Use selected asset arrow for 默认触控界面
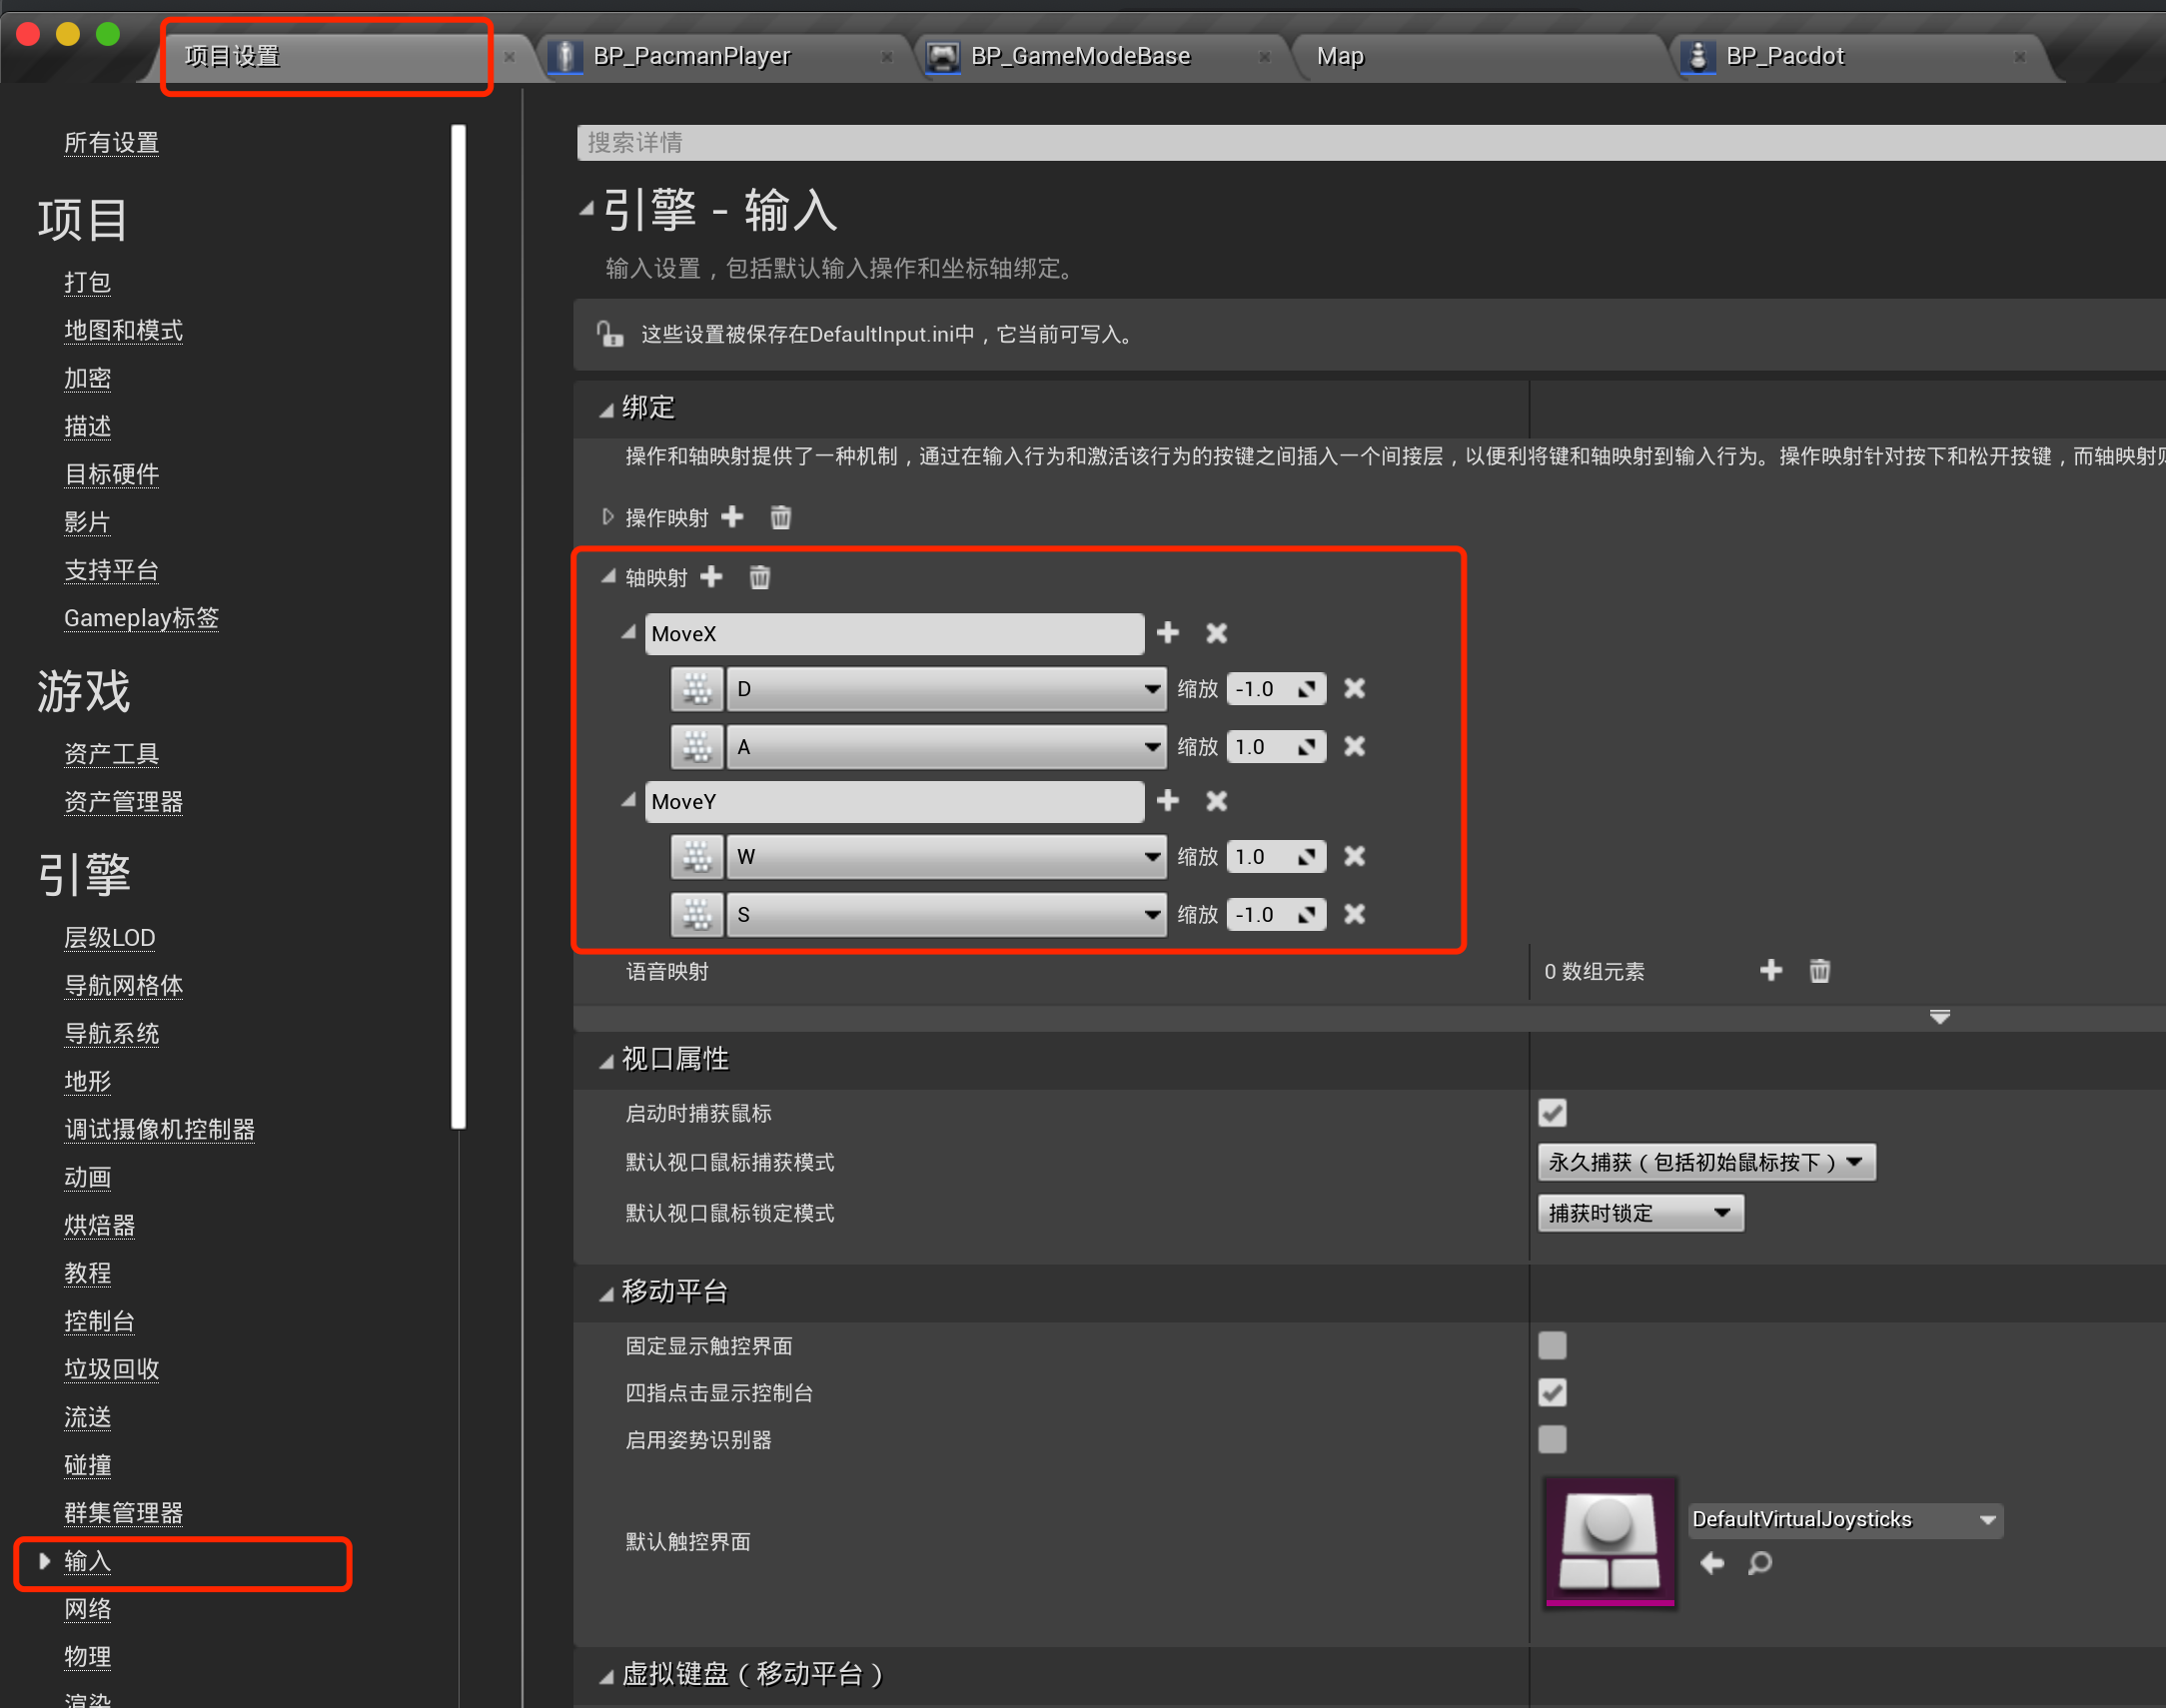Image resolution: width=2166 pixels, height=1708 pixels. (x=1713, y=1563)
